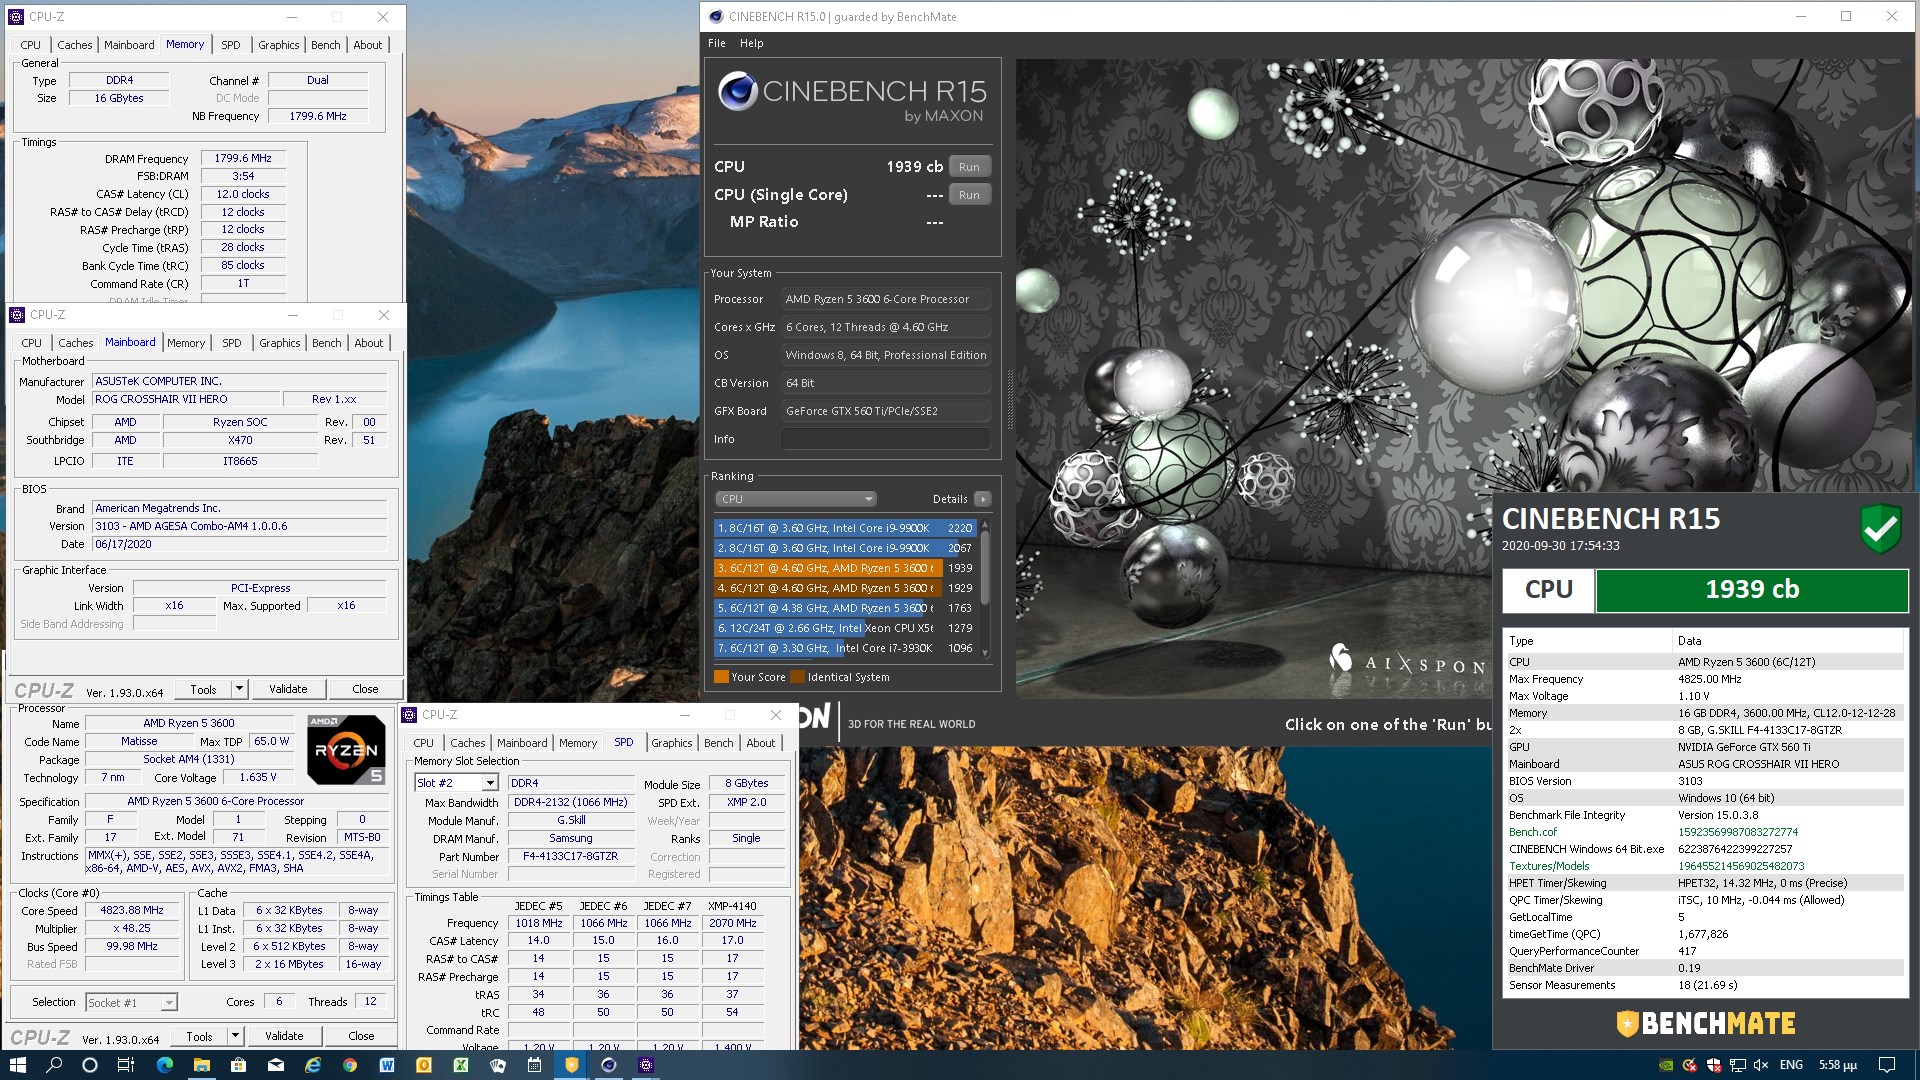
Task: Switch to CPU-Z purple taskbar icon
Action: (x=646, y=1065)
